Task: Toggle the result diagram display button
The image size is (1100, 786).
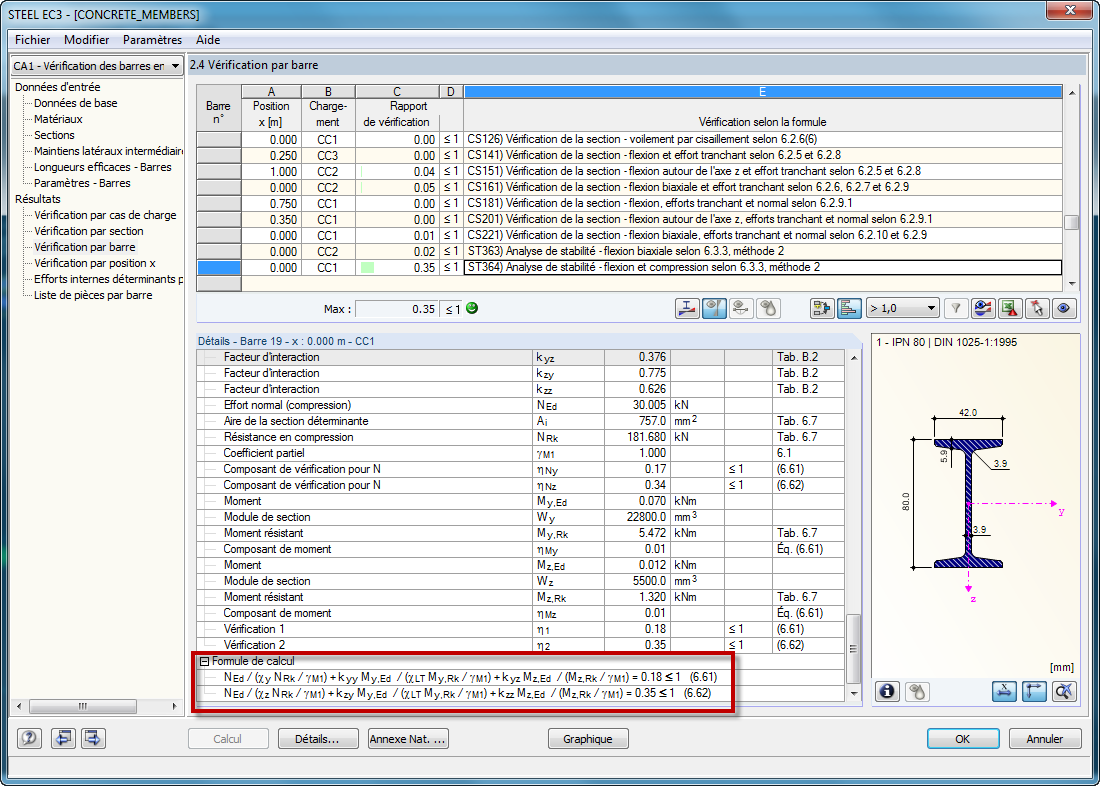Action: [686, 308]
